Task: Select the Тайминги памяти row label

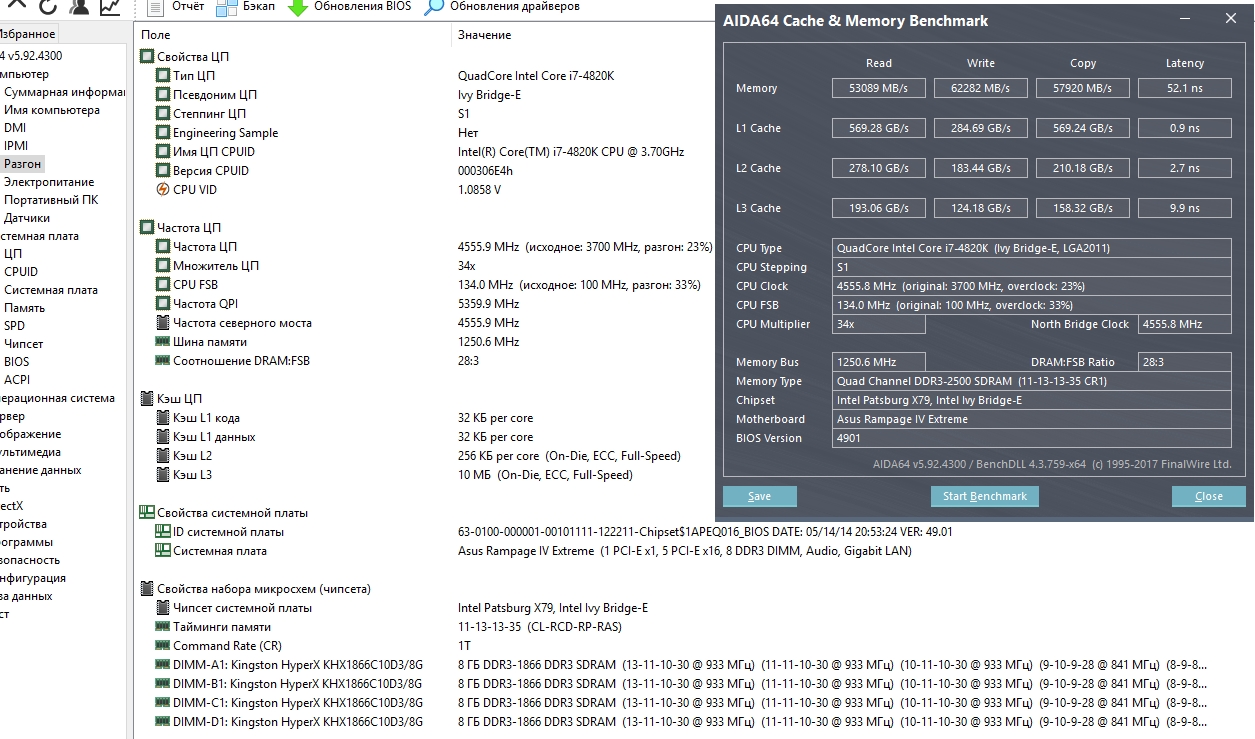Action: [x=221, y=627]
